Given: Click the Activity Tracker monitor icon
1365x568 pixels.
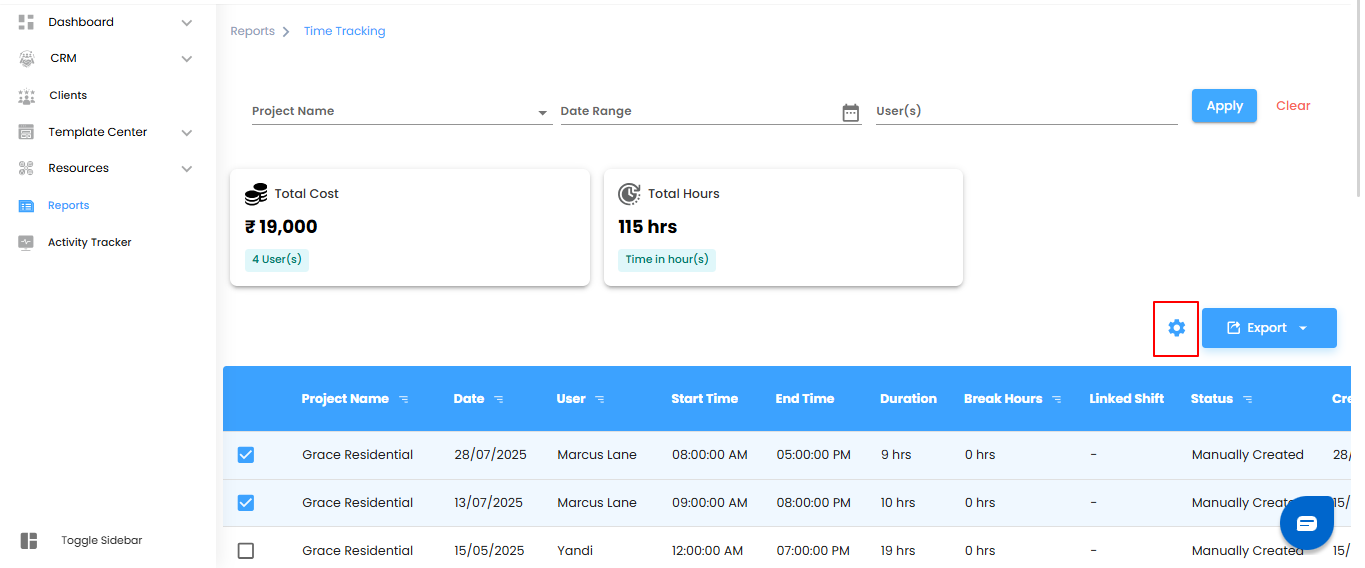Looking at the screenshot, I should pos(27,243).
